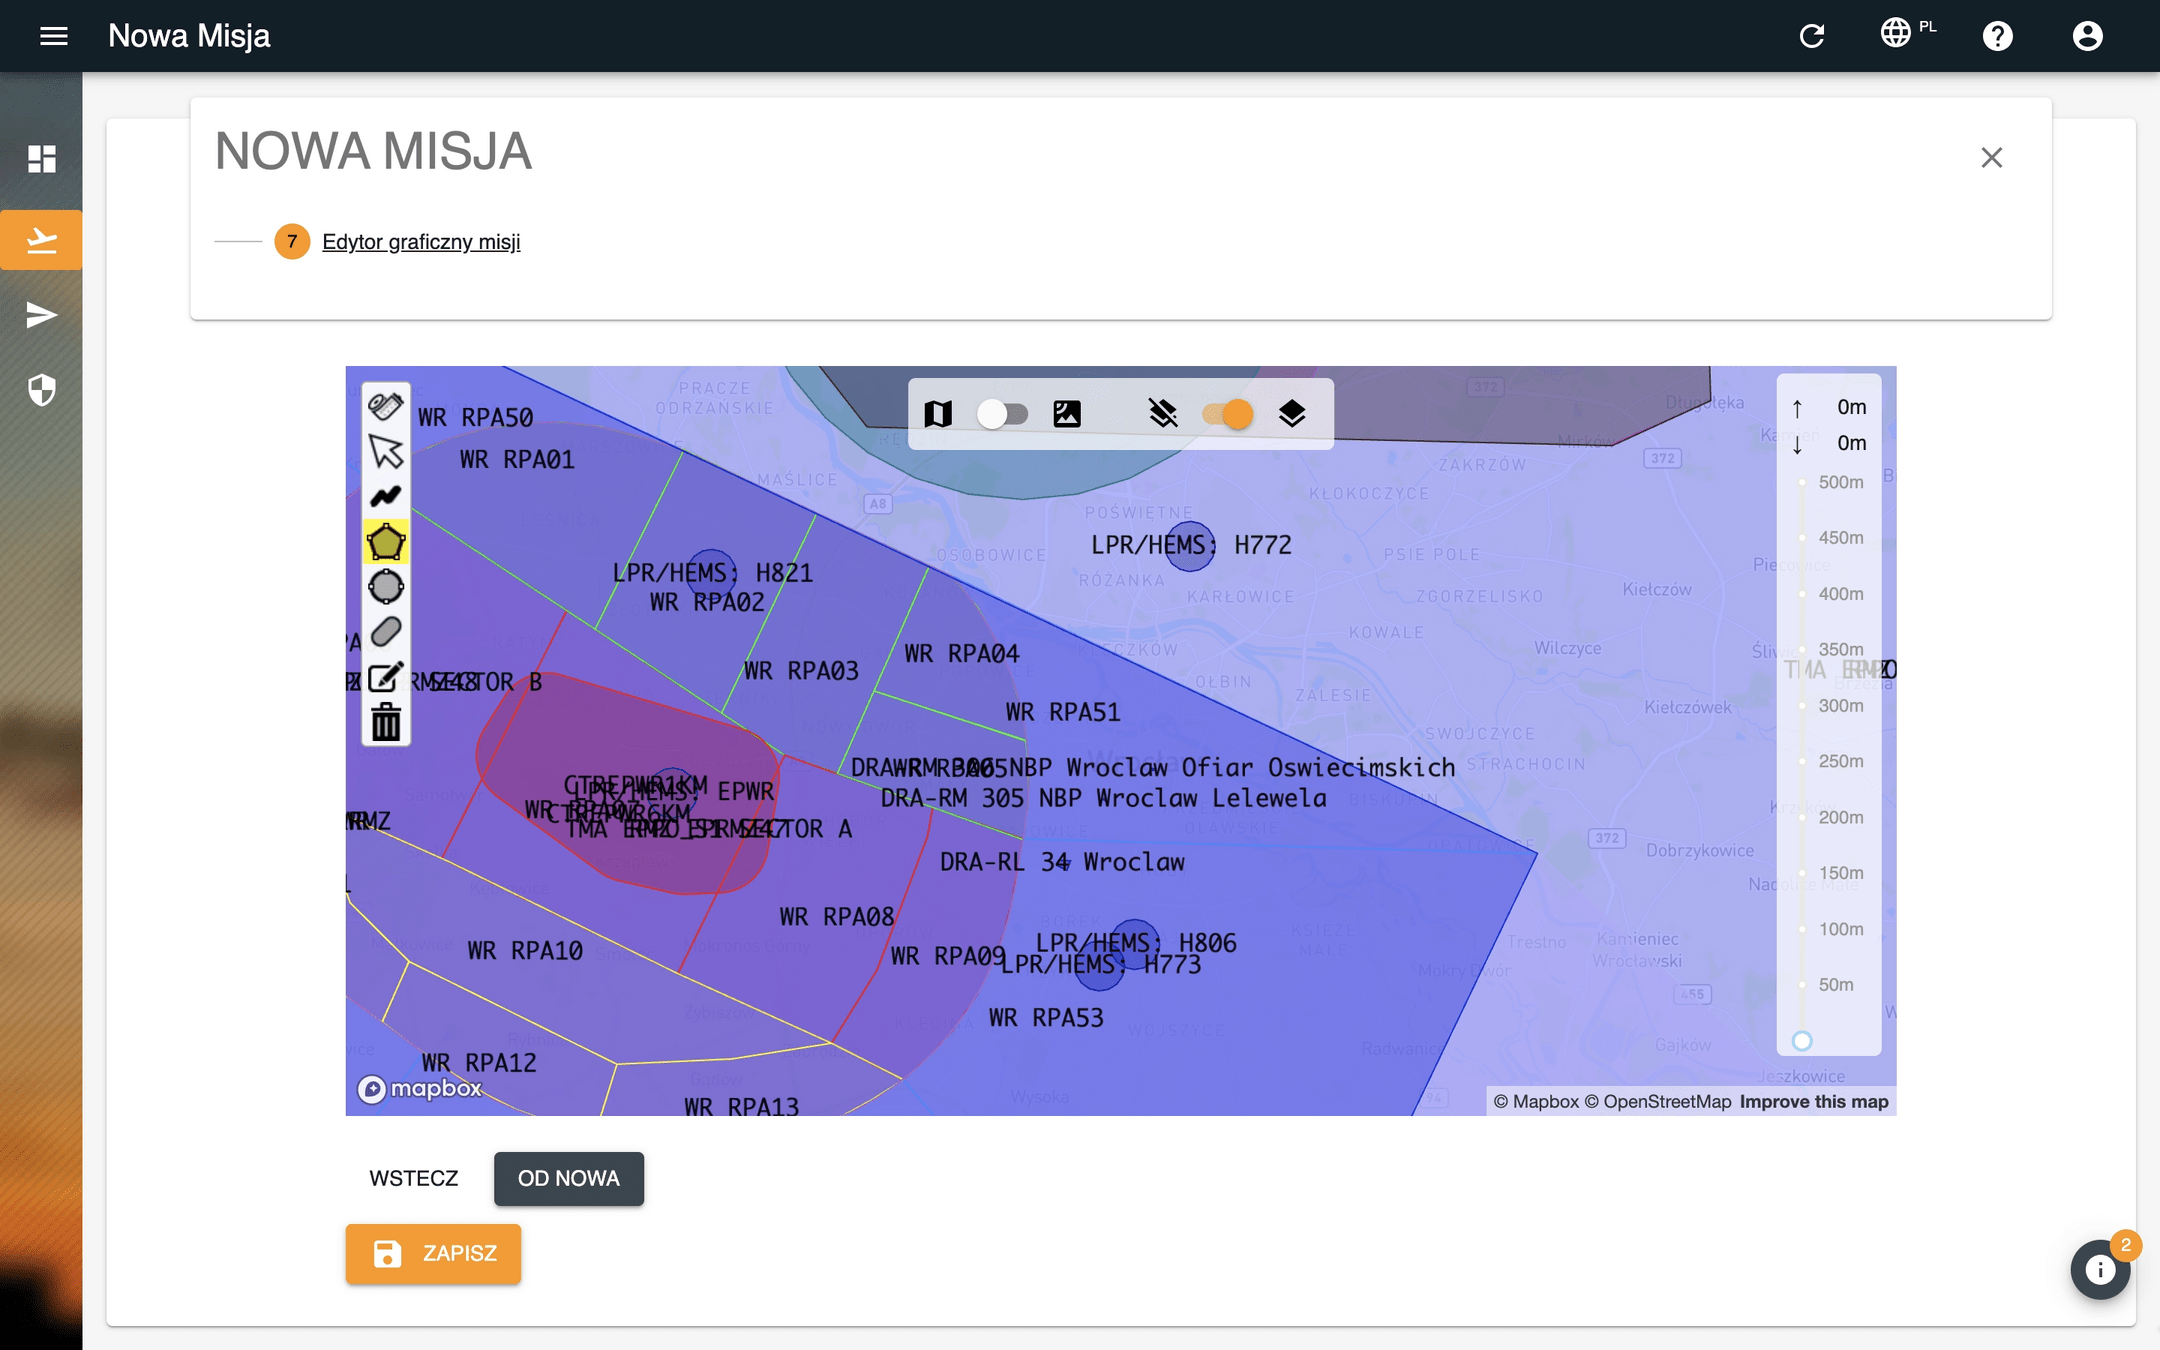Select the tape measure tool
Screen dimensions: 2160x1350
tap(386, 406)
